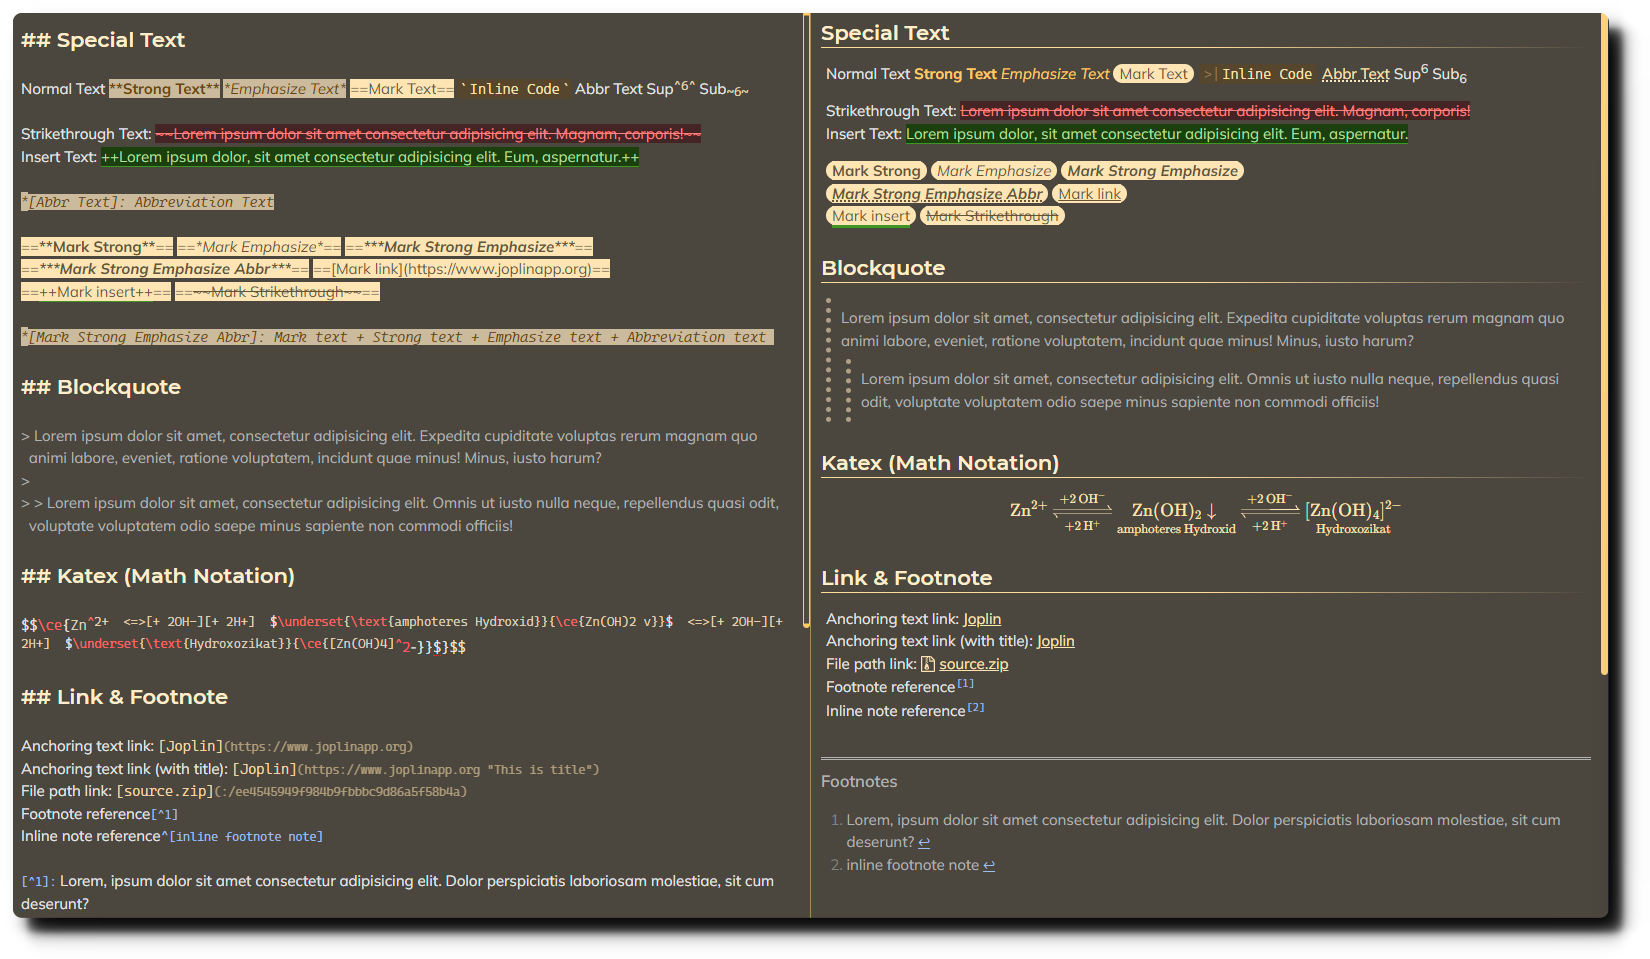
Task: Click the "*[Mark Strong Emphasize Abbr]:" definition line
Action: [x=397, y=337]
